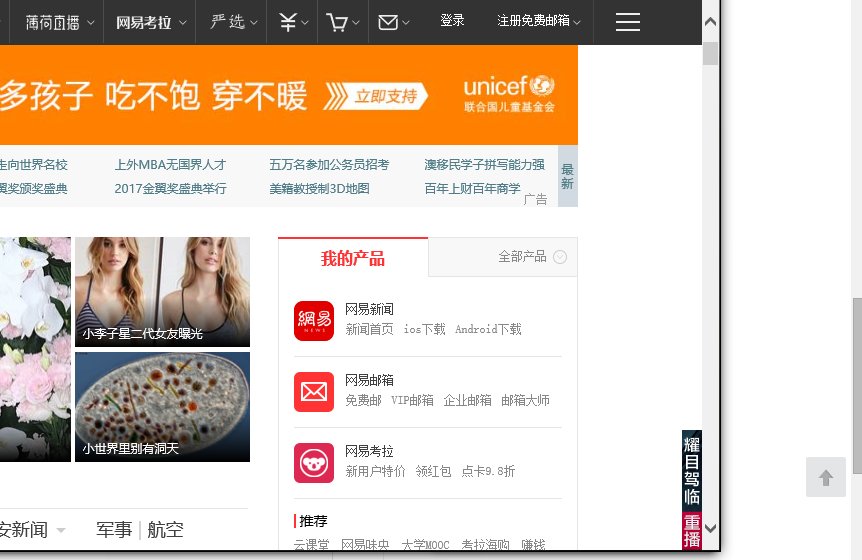Screen dimensions: 862x560
Task: Click the 网易新闻 red app icon
Action: pyautogui.click(x=314, y=321)
